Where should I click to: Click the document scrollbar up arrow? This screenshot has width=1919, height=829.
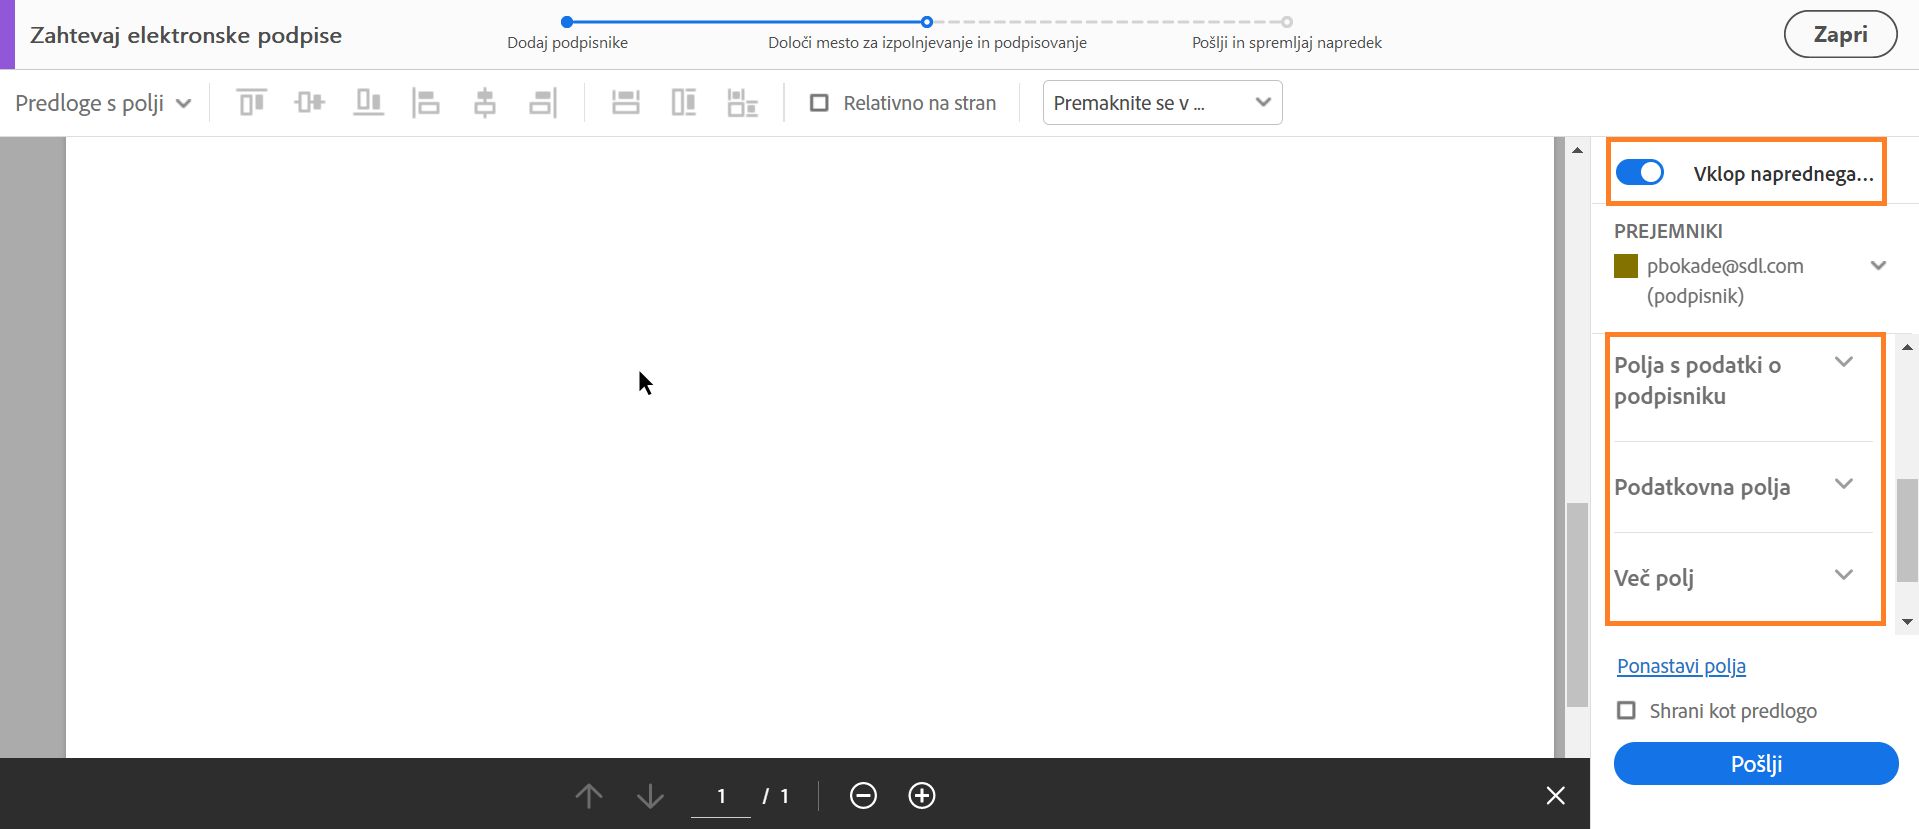pos(1577,150)
